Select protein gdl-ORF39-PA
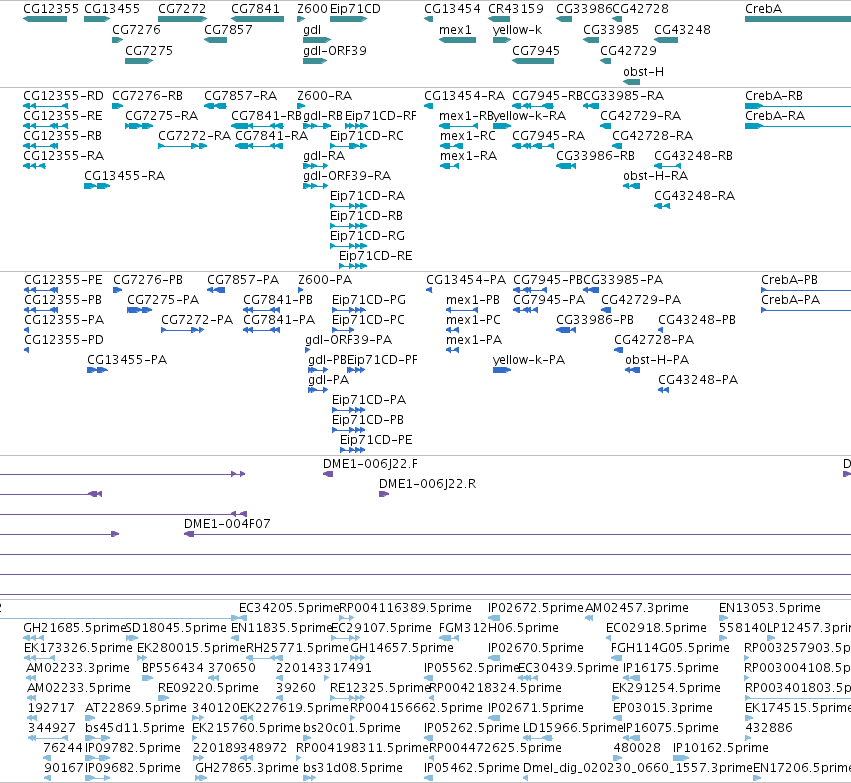This screenshot has width=851, height=783. point(348,340)
